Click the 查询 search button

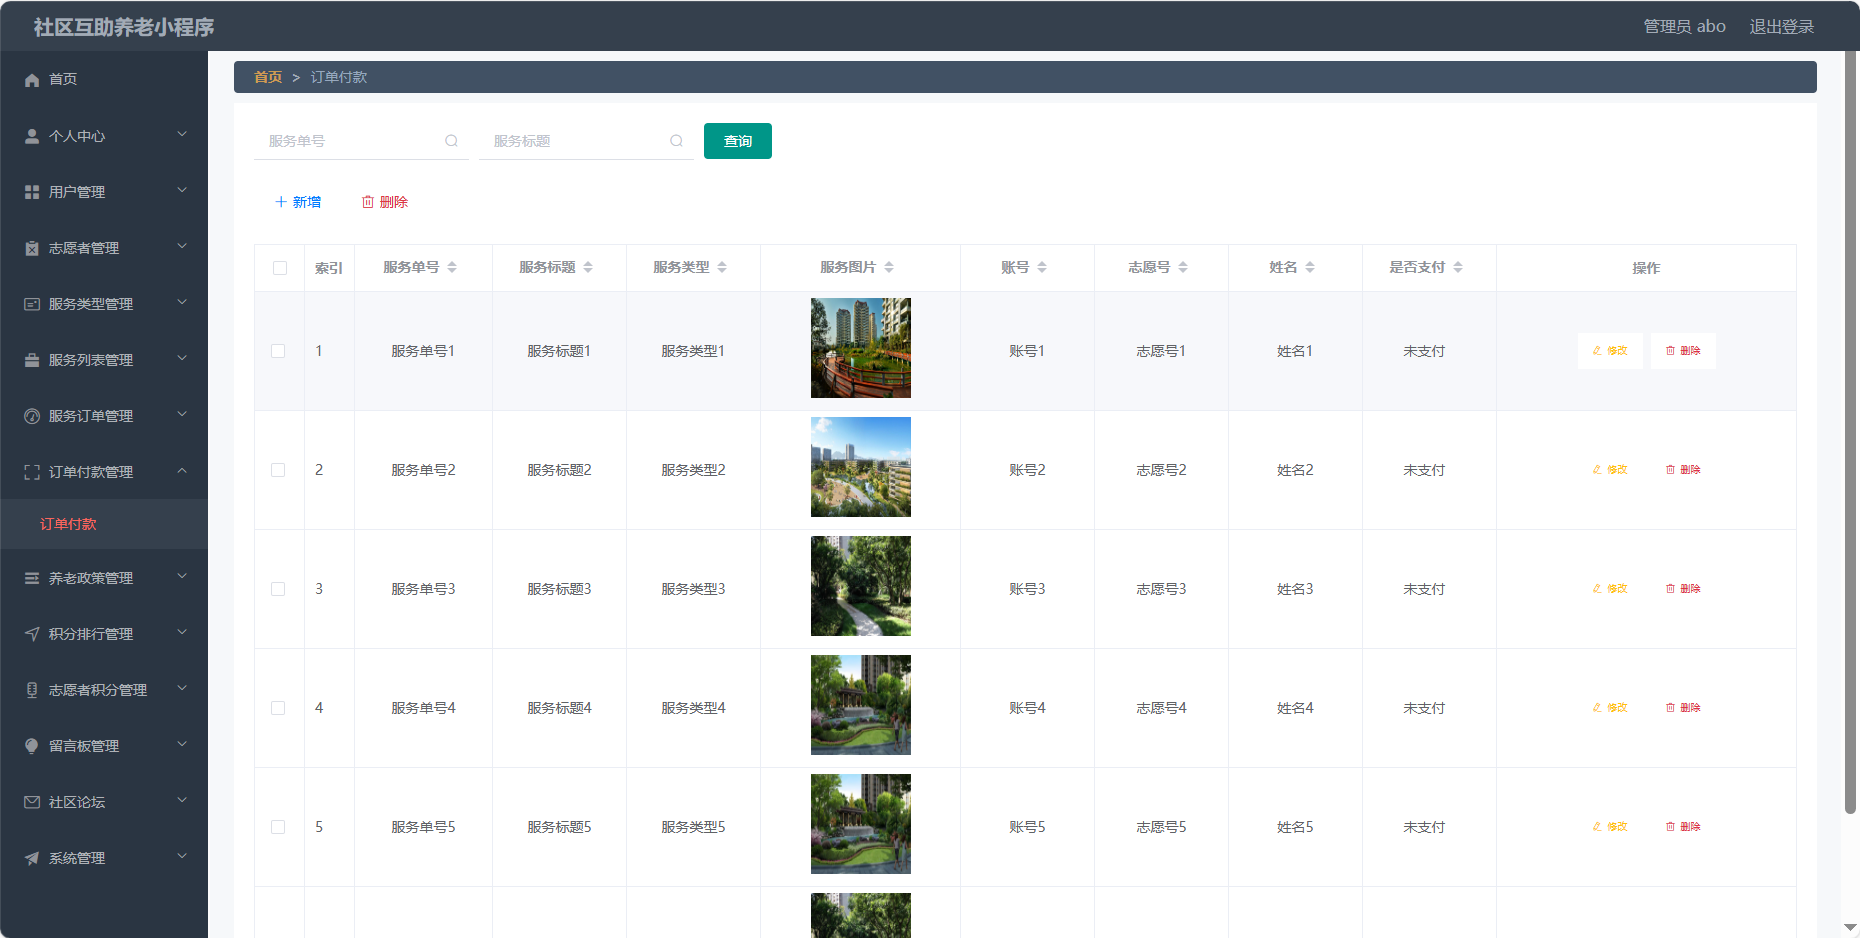click(x=738, y=141)
